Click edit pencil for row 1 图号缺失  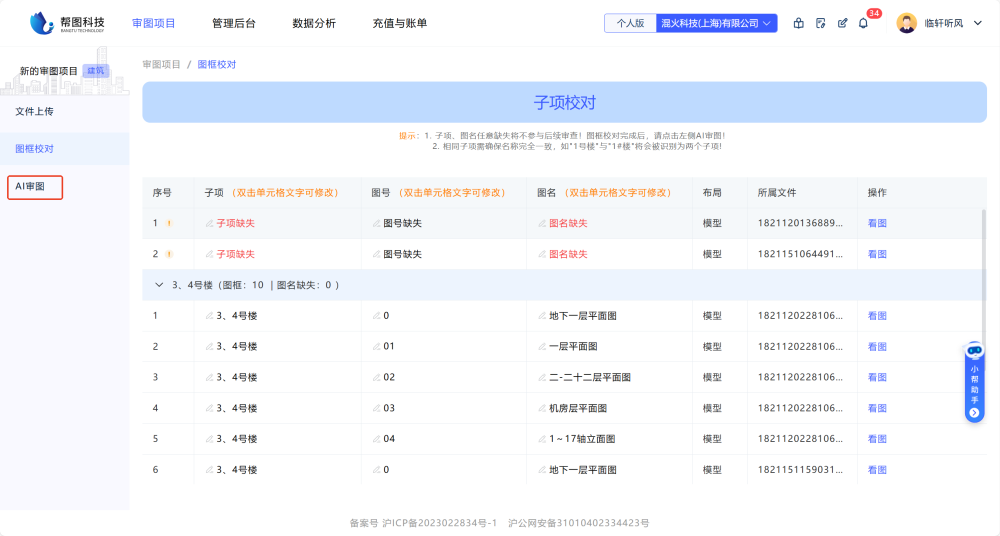376,223
